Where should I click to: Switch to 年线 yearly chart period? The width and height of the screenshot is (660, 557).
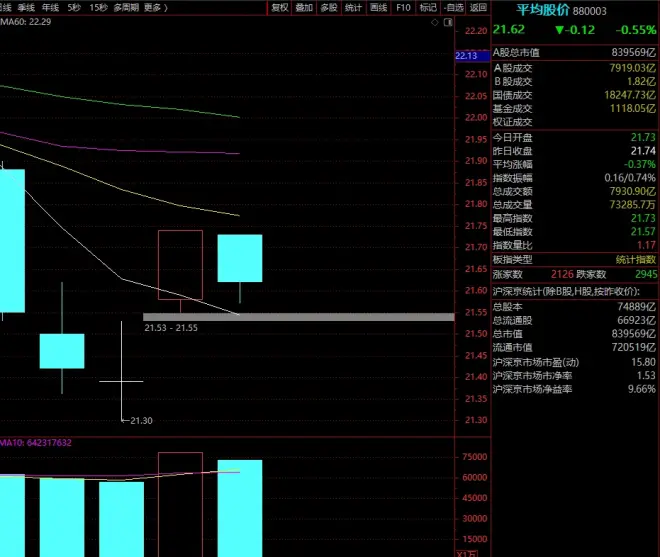[x=50, y=7]
